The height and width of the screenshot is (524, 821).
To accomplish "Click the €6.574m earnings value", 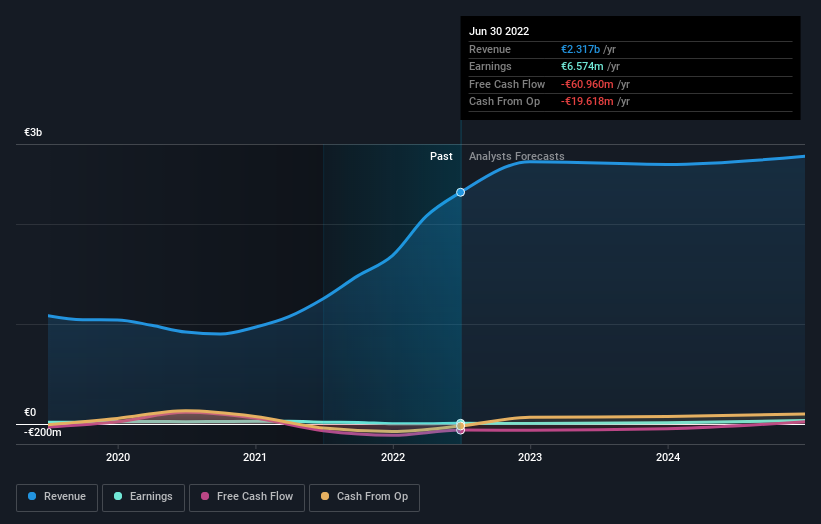I will point(582,66).
